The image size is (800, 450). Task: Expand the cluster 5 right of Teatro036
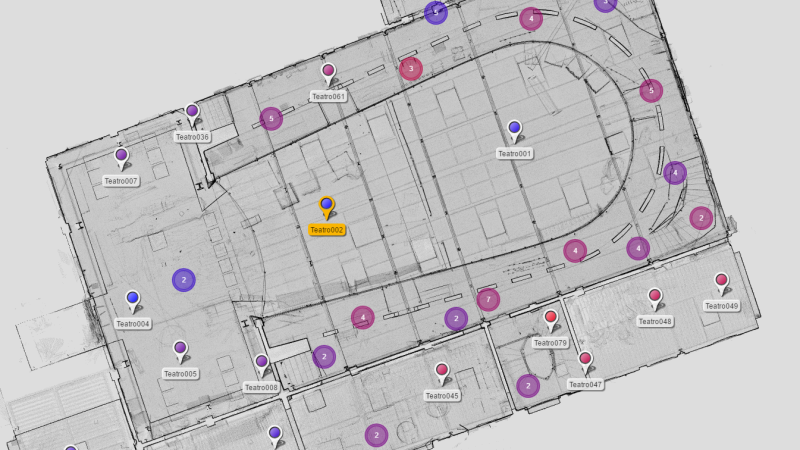270,118
